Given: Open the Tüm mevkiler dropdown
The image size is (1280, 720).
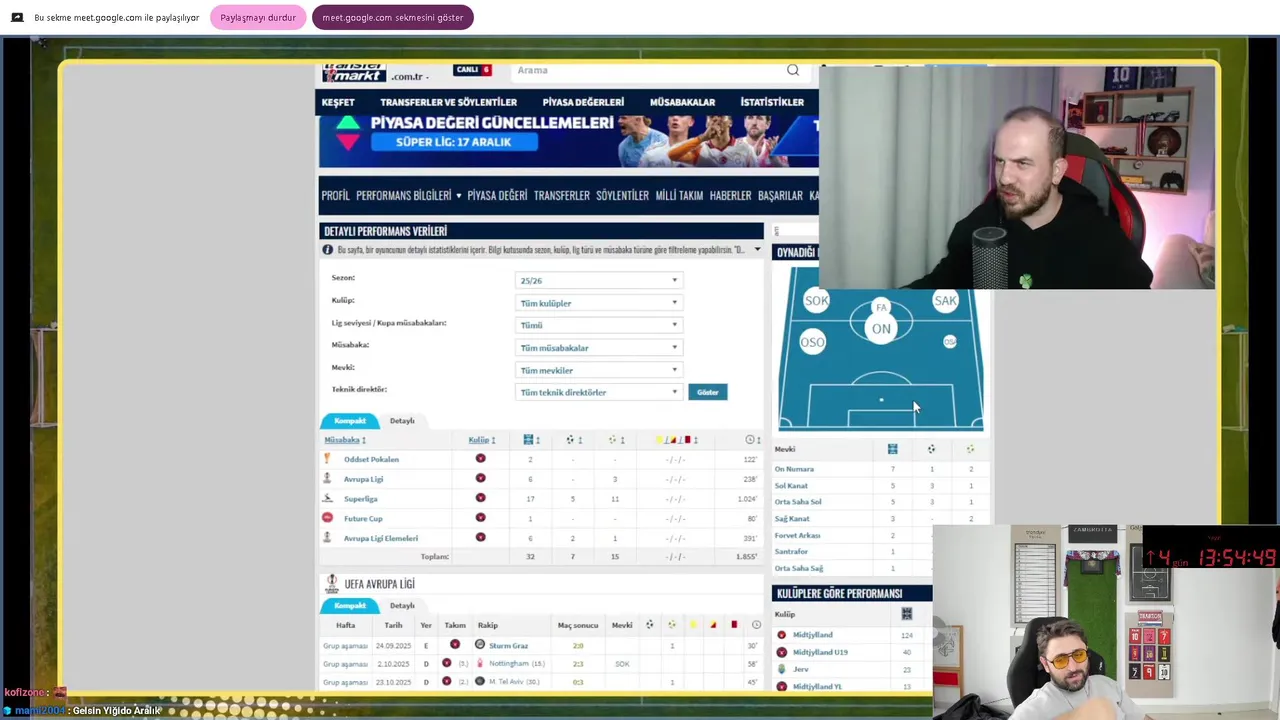Looking at the screenshot, I should (x=598, y=370).
